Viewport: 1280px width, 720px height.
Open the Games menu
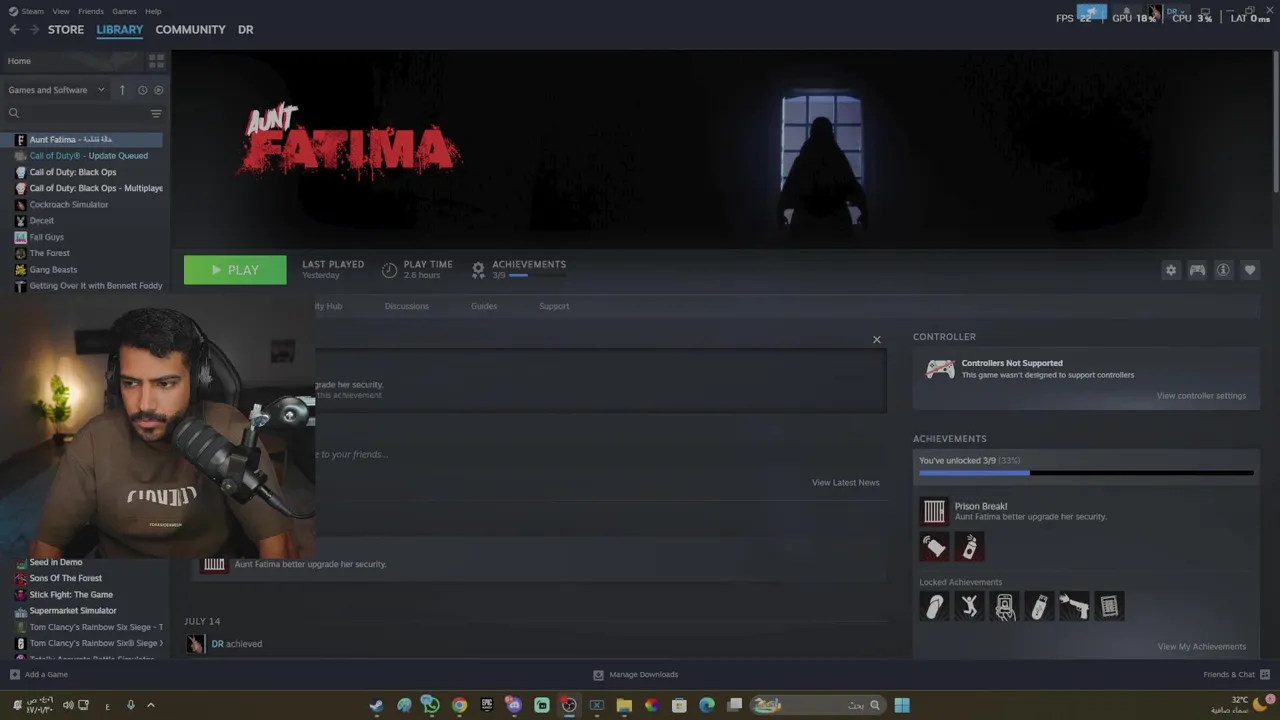click(x=124, y=11)
